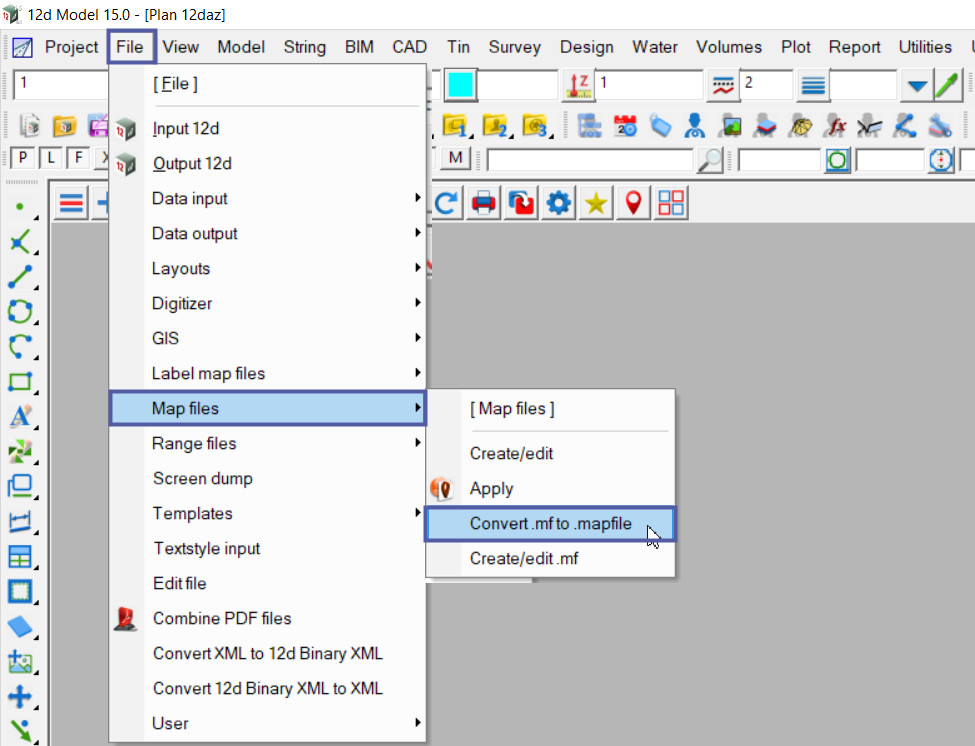This screenshot has height=746, width=975.
Task: Select the circle drawing tool in sidebar
Action: point(21,311)
